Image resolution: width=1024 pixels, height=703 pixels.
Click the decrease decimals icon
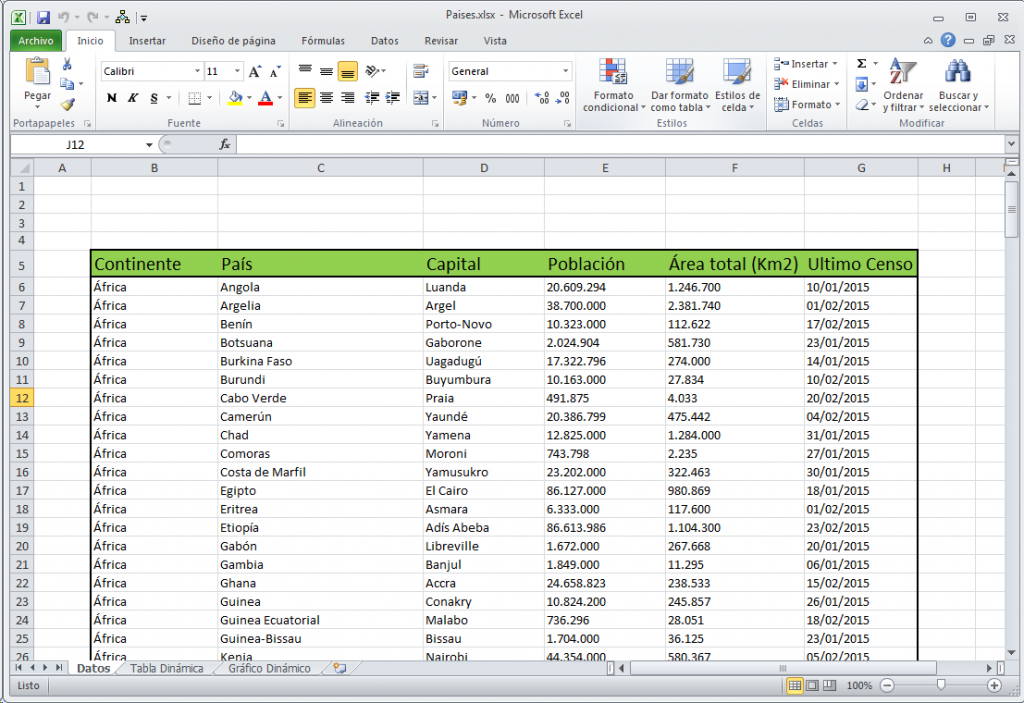[x=563, y=98]
